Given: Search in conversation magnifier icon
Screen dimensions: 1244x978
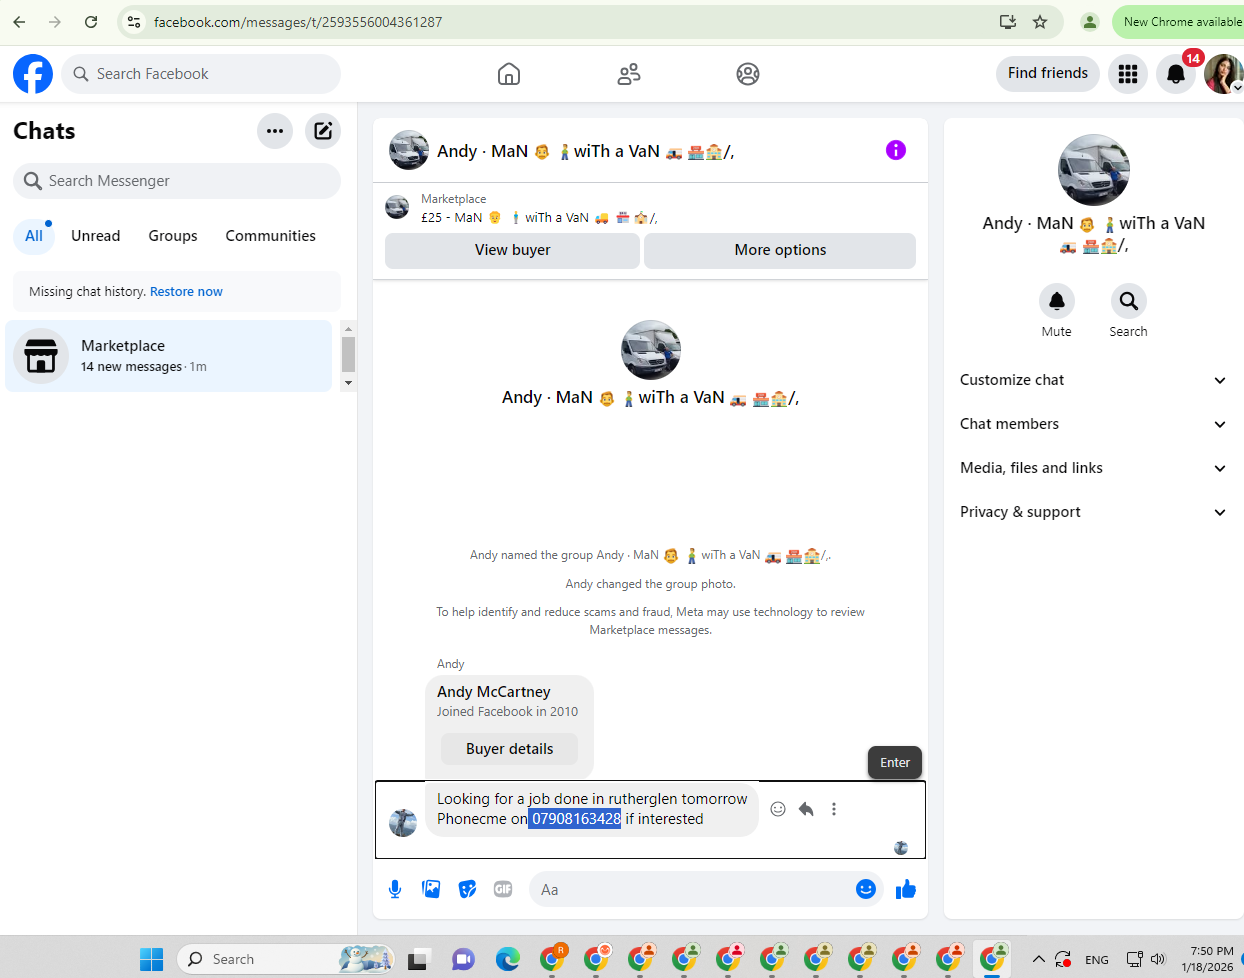Looking at the screenshot, I should 1129,301.
